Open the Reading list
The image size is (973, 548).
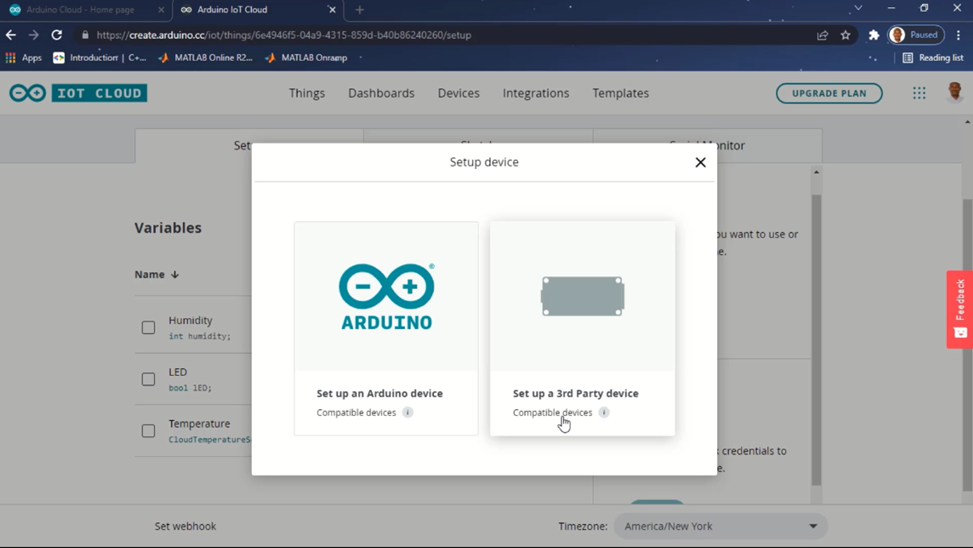tap(933, 58)
